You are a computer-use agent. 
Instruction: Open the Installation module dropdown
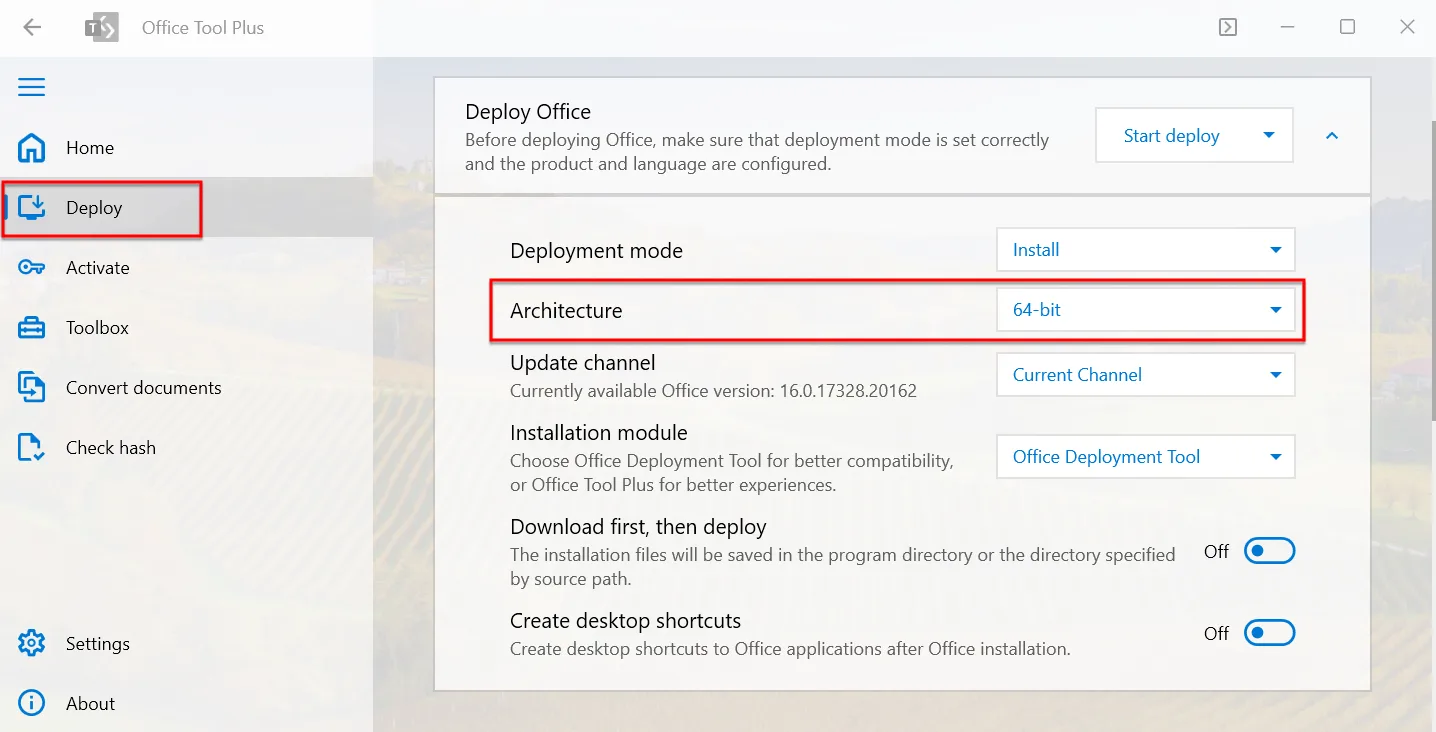pos(1145,457)
